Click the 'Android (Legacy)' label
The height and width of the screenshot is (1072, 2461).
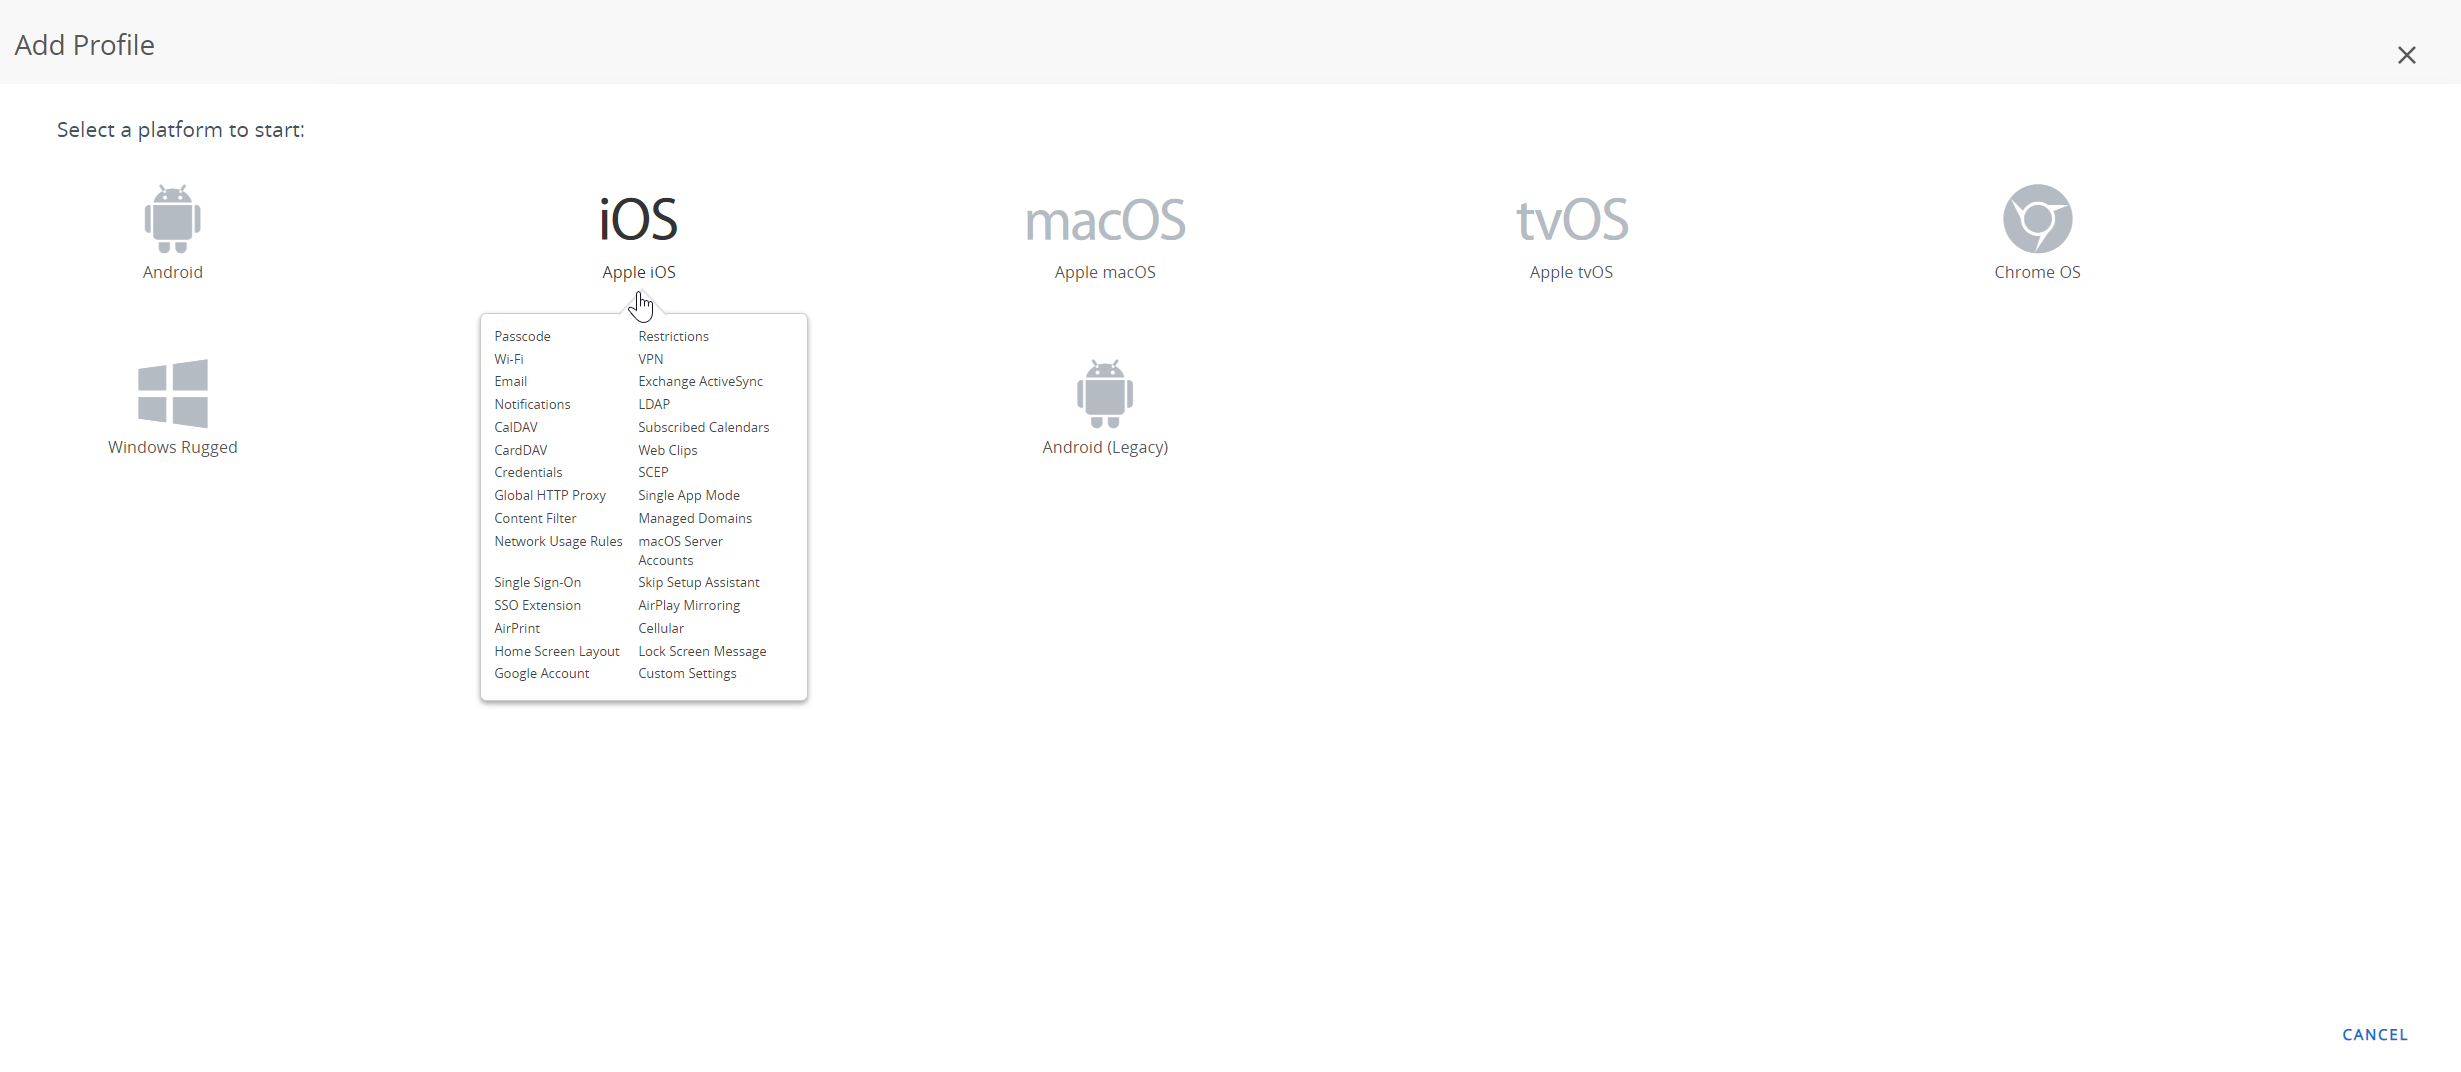pos(1105,447)
